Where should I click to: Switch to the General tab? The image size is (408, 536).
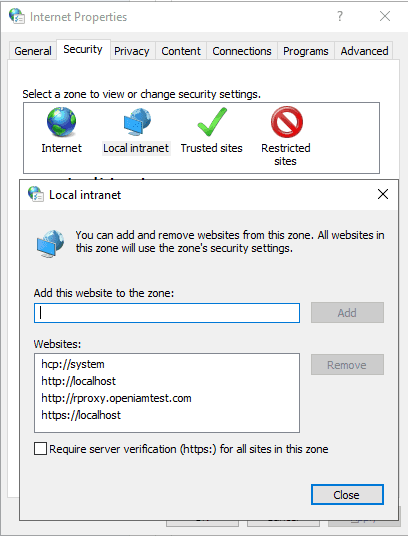[33, 51]
